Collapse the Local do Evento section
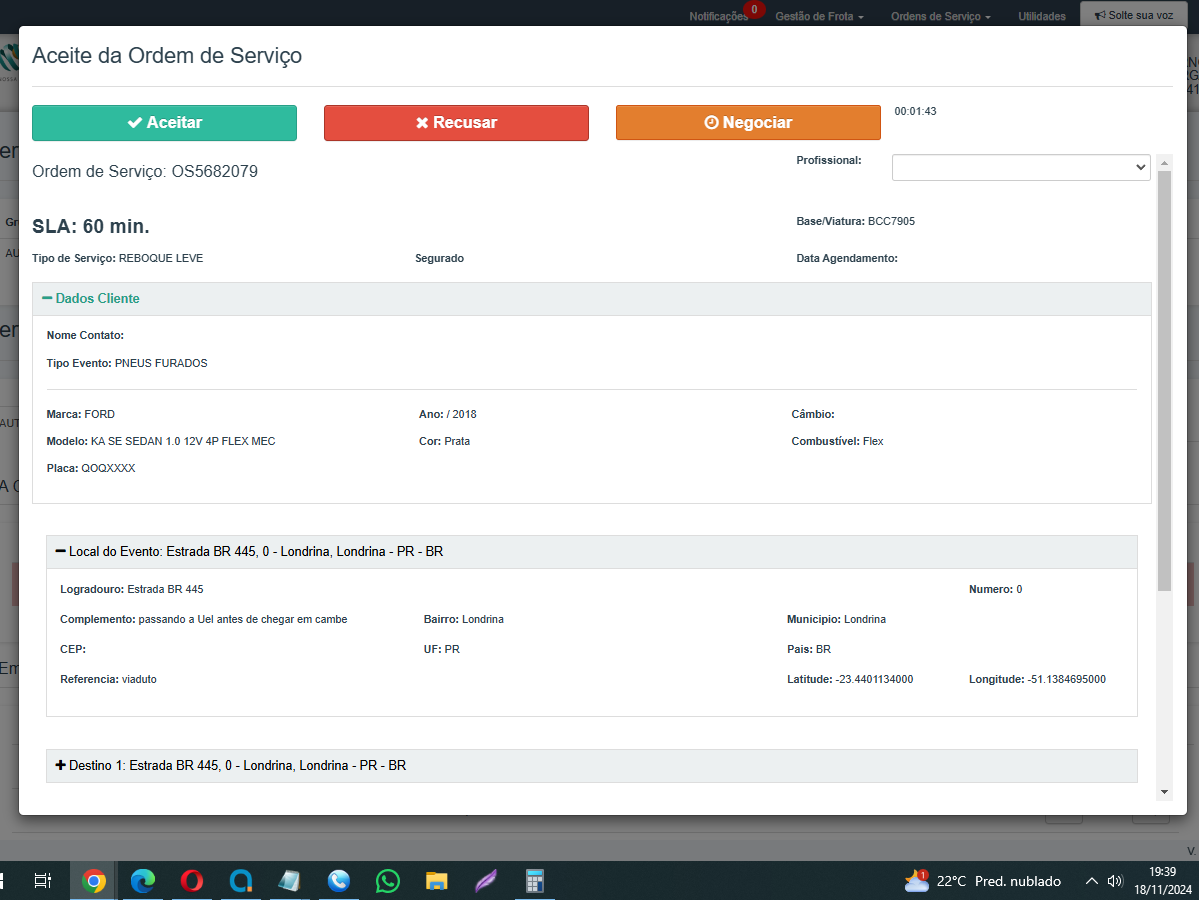This screenshot has width=1199, height=900. tap(249, 551)
